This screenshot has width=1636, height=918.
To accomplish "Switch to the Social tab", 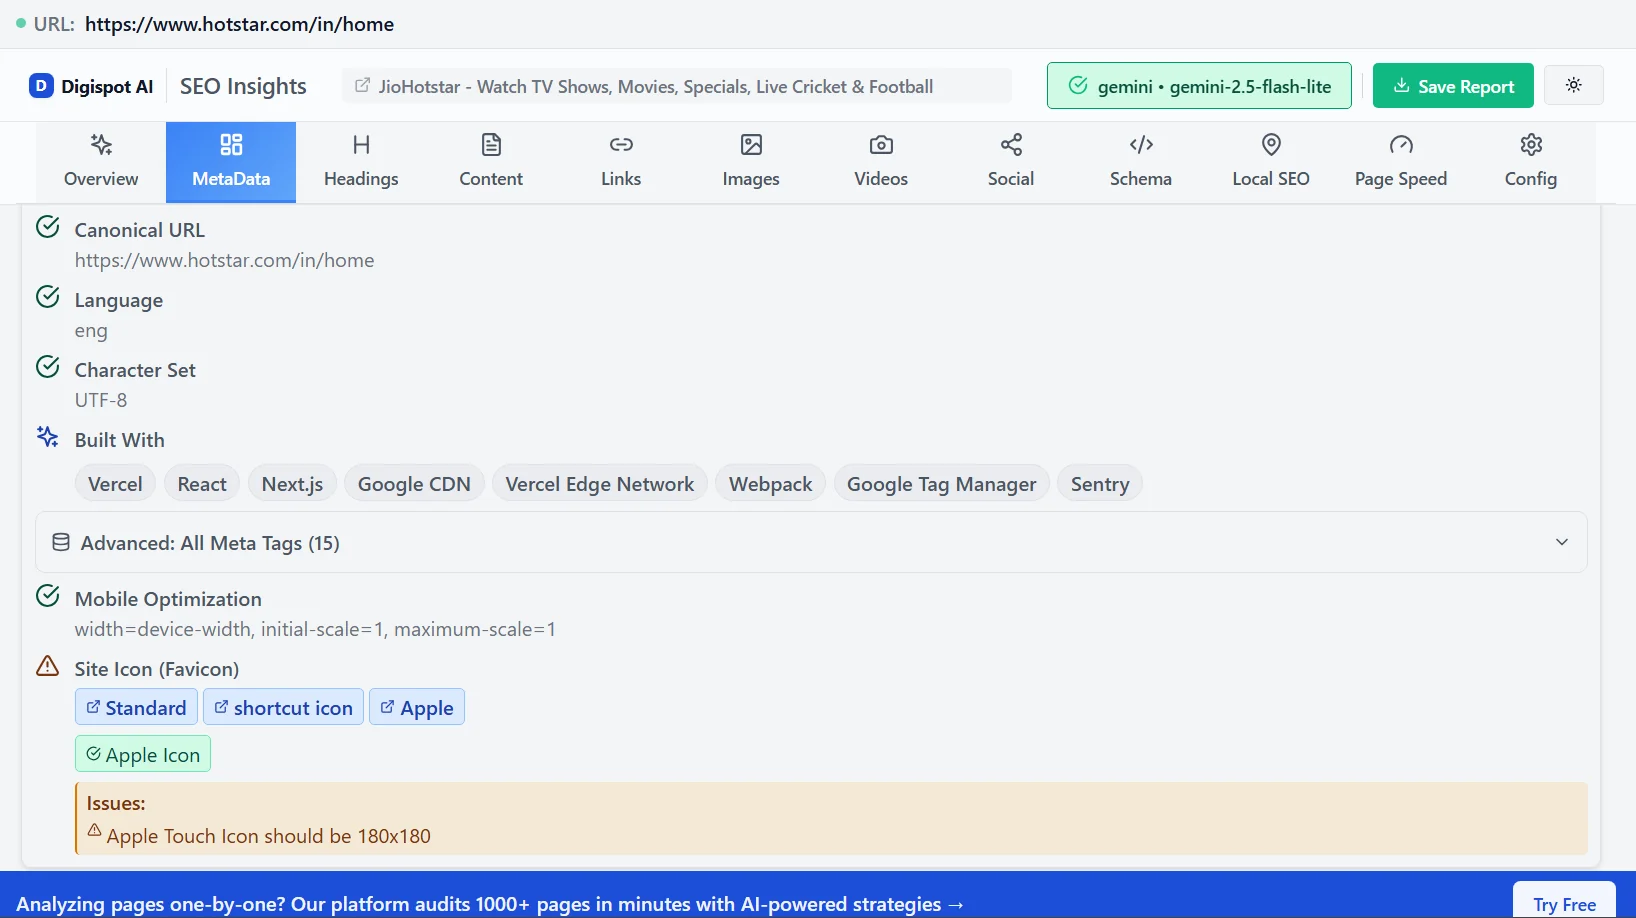I will coord(1011,162).
